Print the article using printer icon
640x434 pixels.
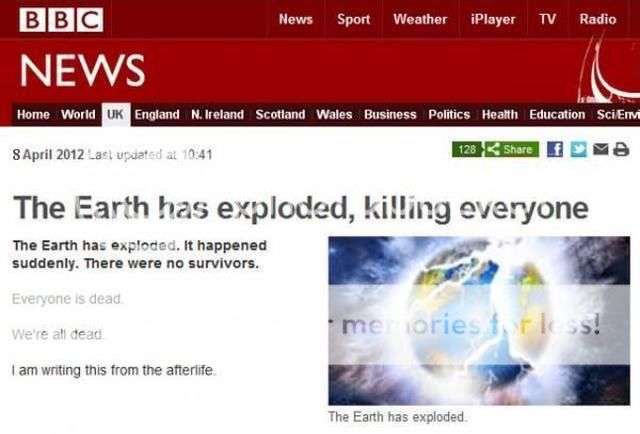pyautogui.click(x=621, y=149)
